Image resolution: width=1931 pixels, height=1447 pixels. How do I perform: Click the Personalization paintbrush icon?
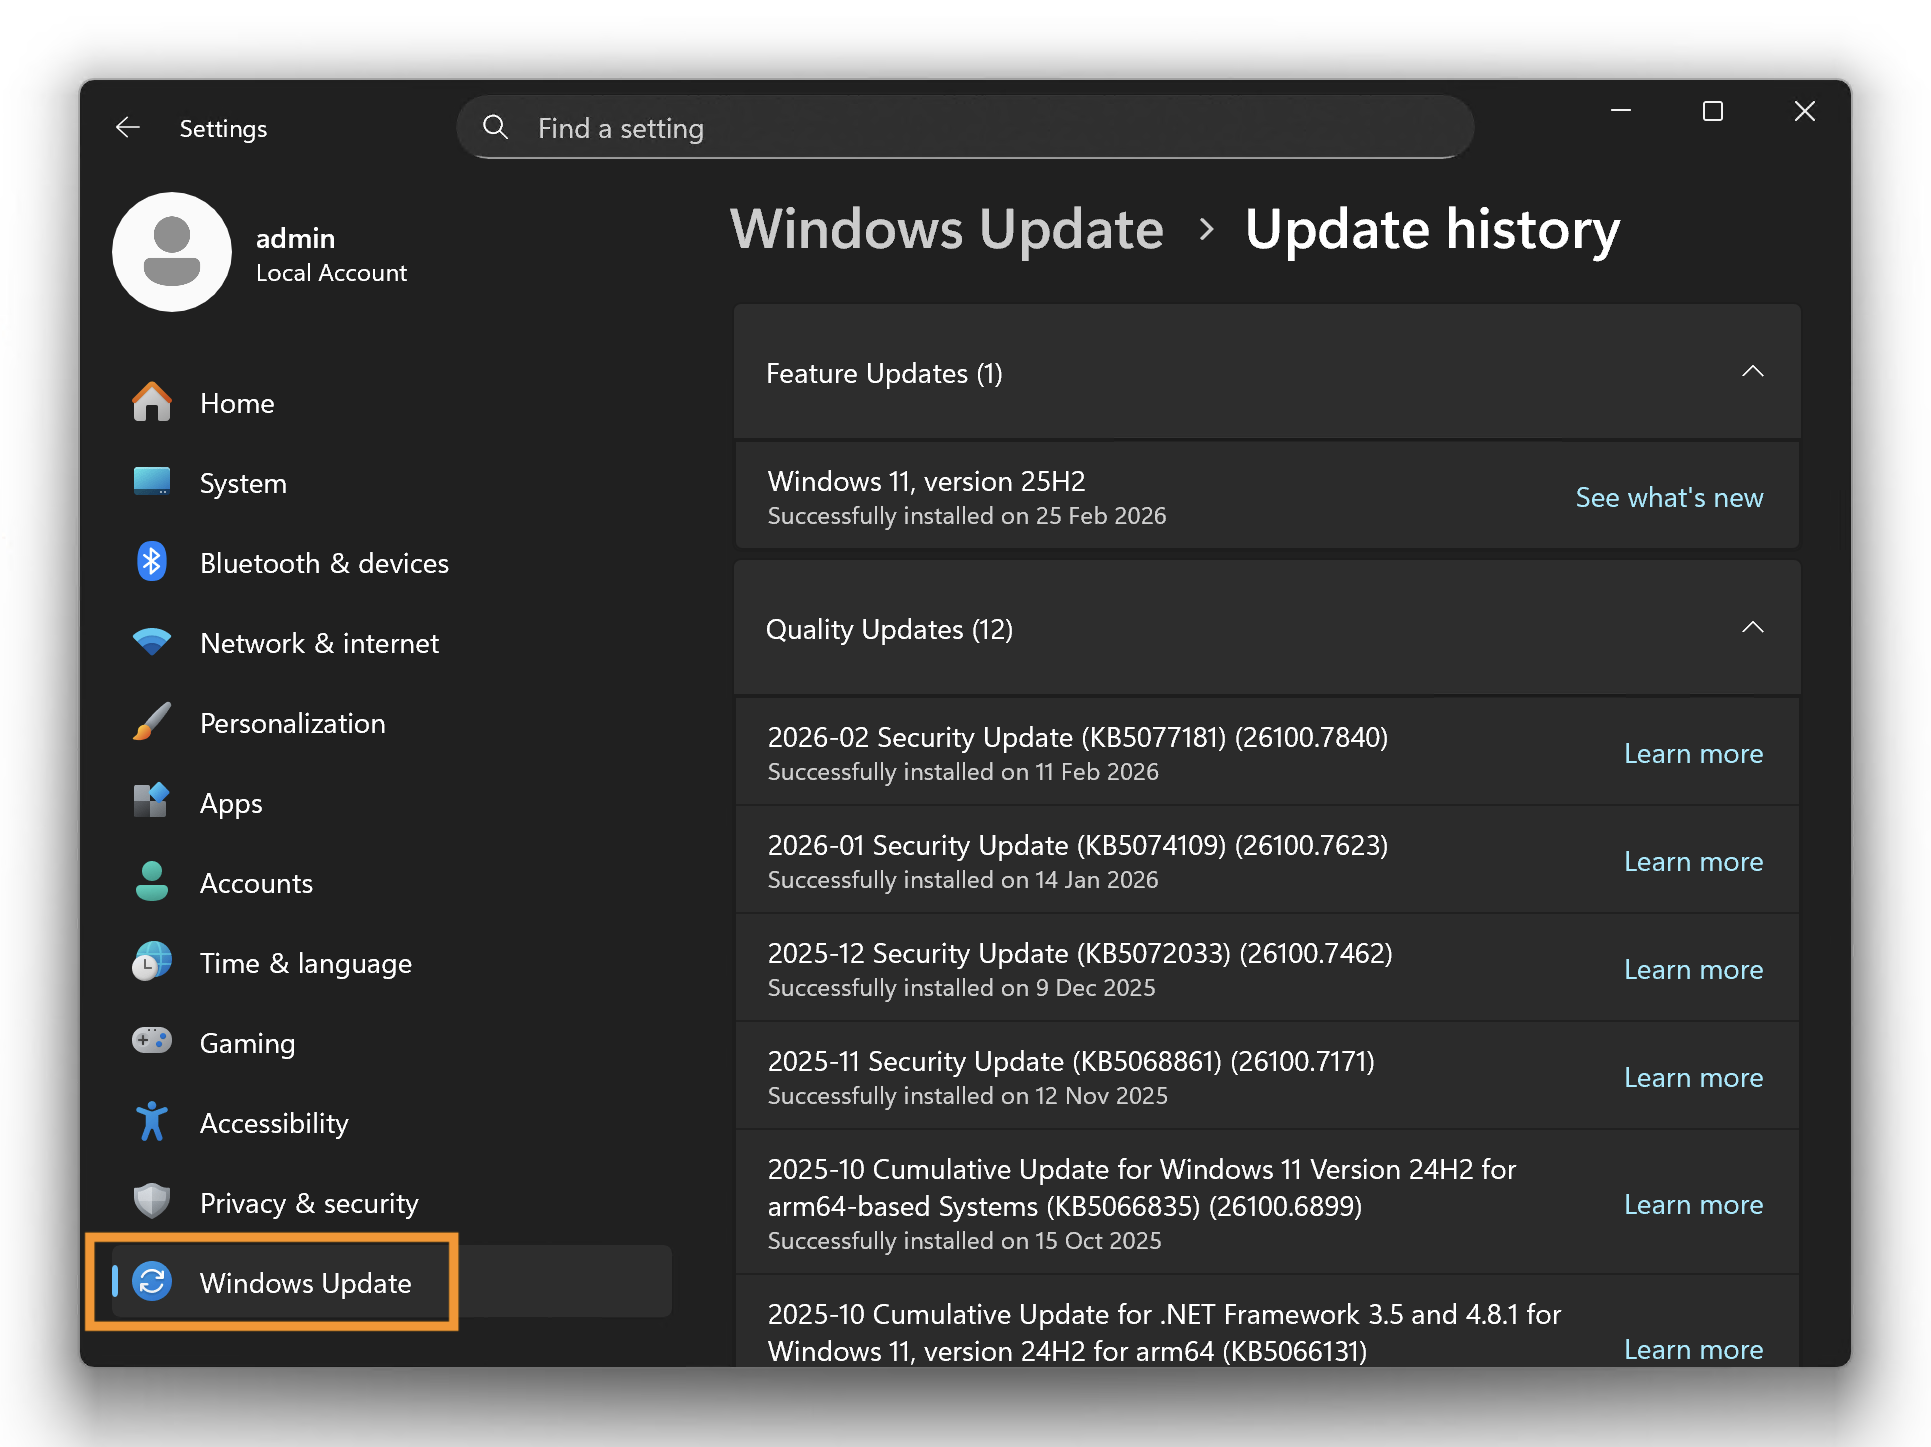[x=152, y=722]
